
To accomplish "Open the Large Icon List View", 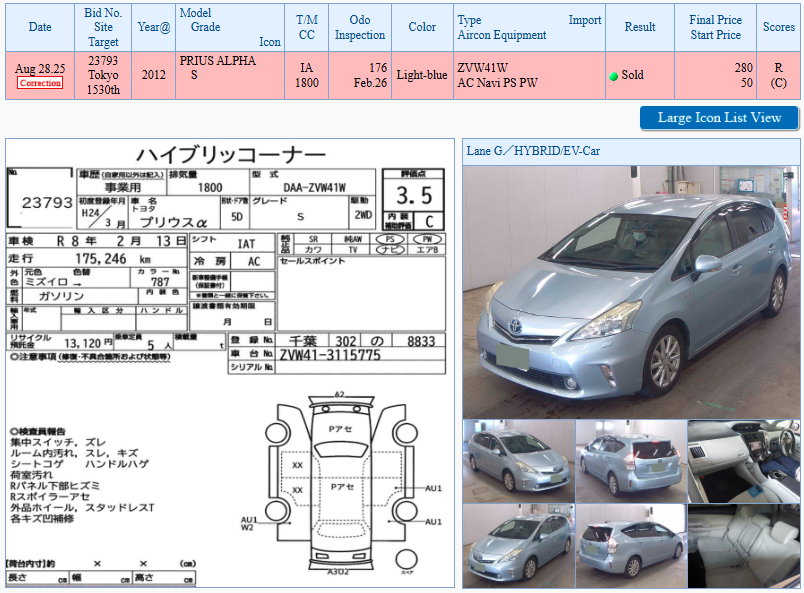I will click(719, 118).
